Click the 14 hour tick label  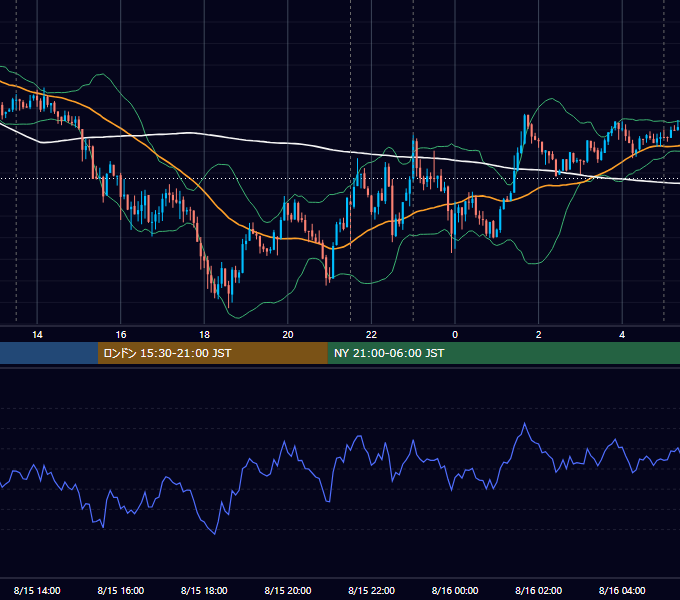click(37, 335)
